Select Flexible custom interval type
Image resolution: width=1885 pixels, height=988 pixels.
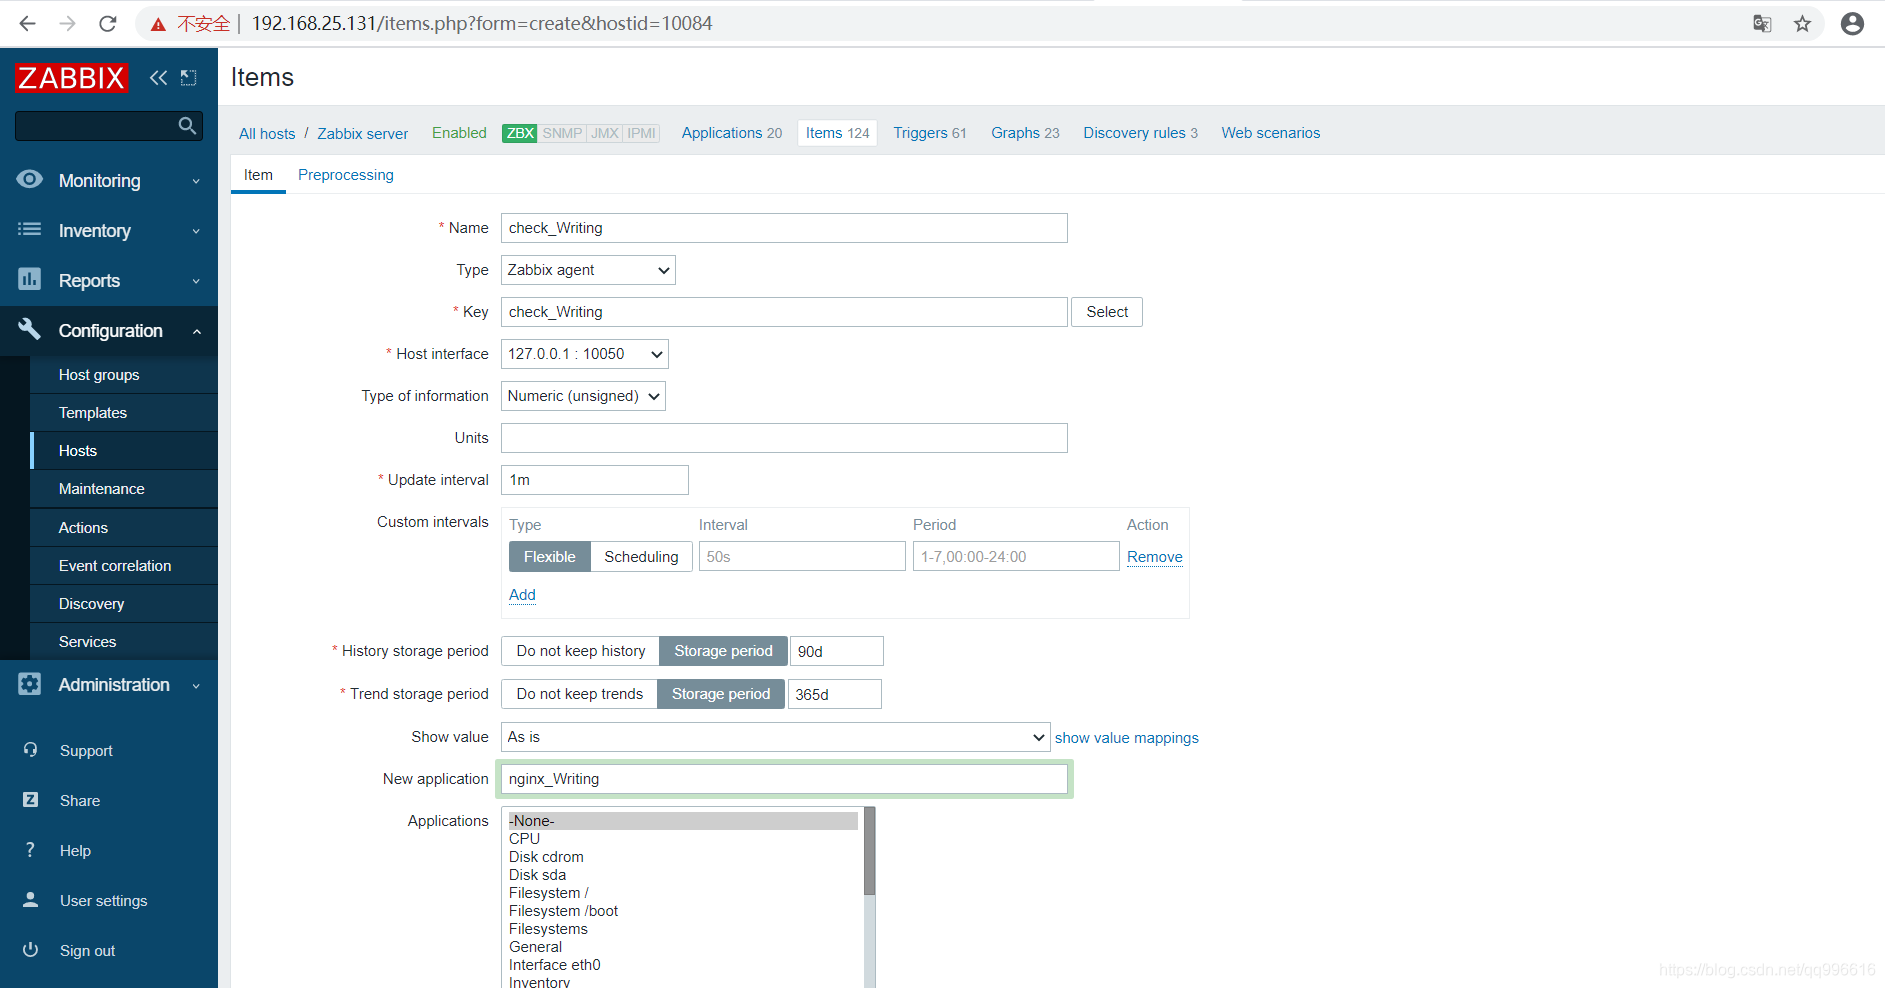pos(550,557)
